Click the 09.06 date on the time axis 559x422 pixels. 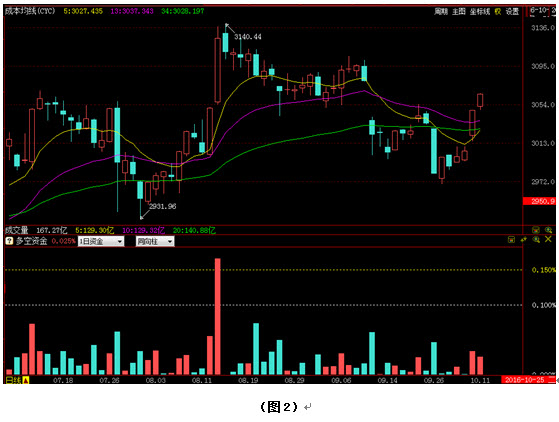tap(341, 380)
